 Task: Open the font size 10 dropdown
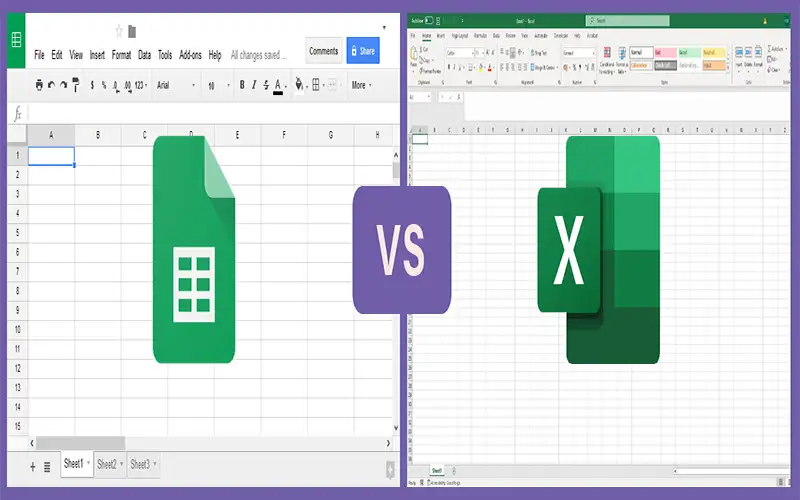(x=217, y=86)
